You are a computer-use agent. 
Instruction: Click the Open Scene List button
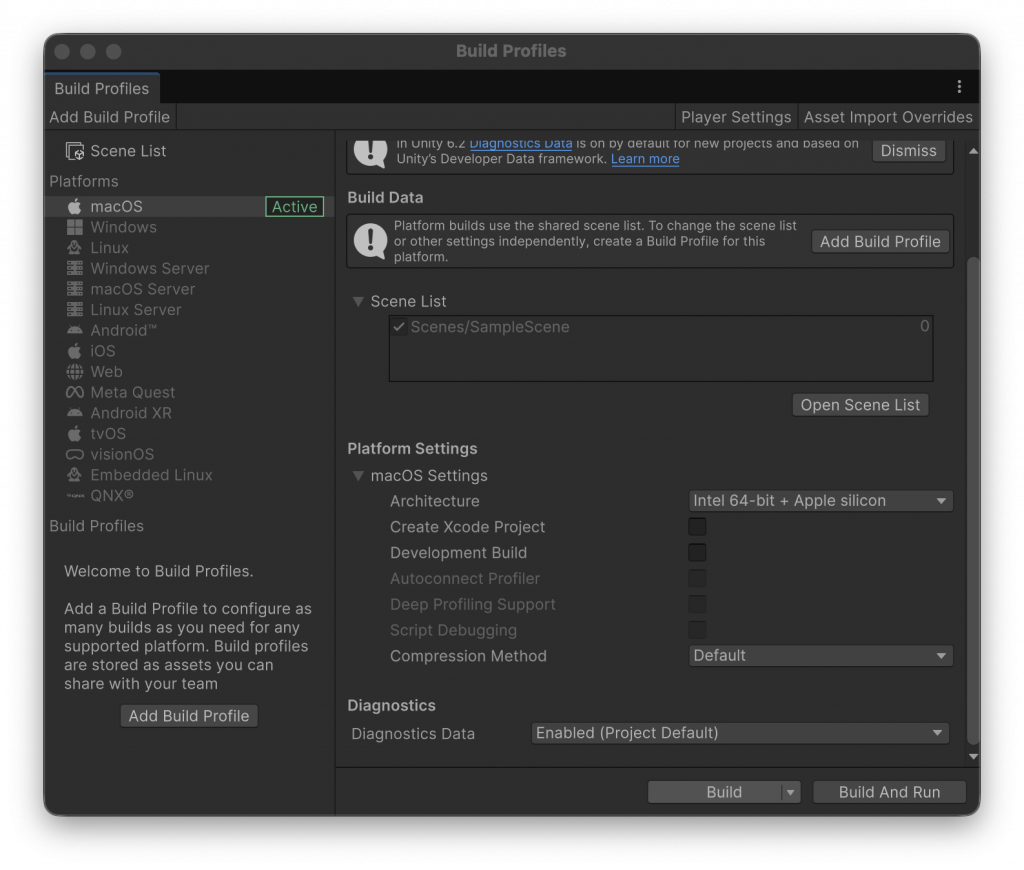[x=860, y=405]
